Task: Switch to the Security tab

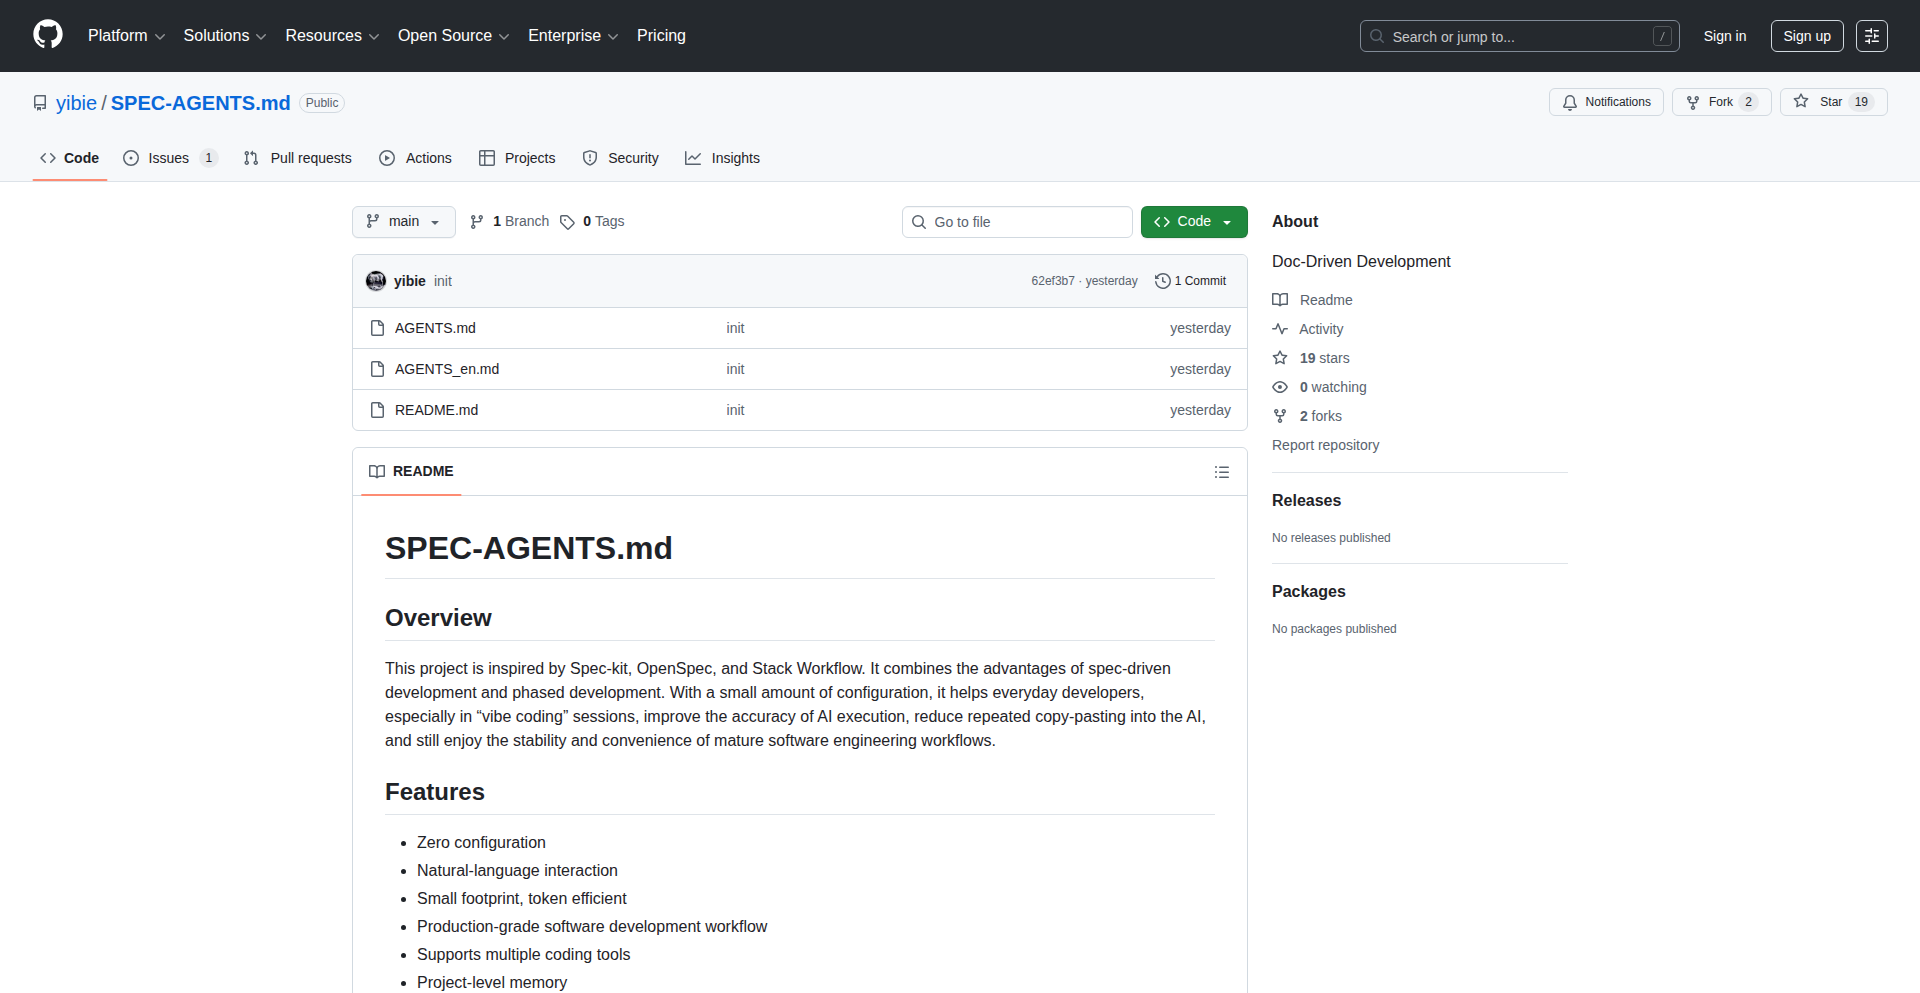Action: 620,158
